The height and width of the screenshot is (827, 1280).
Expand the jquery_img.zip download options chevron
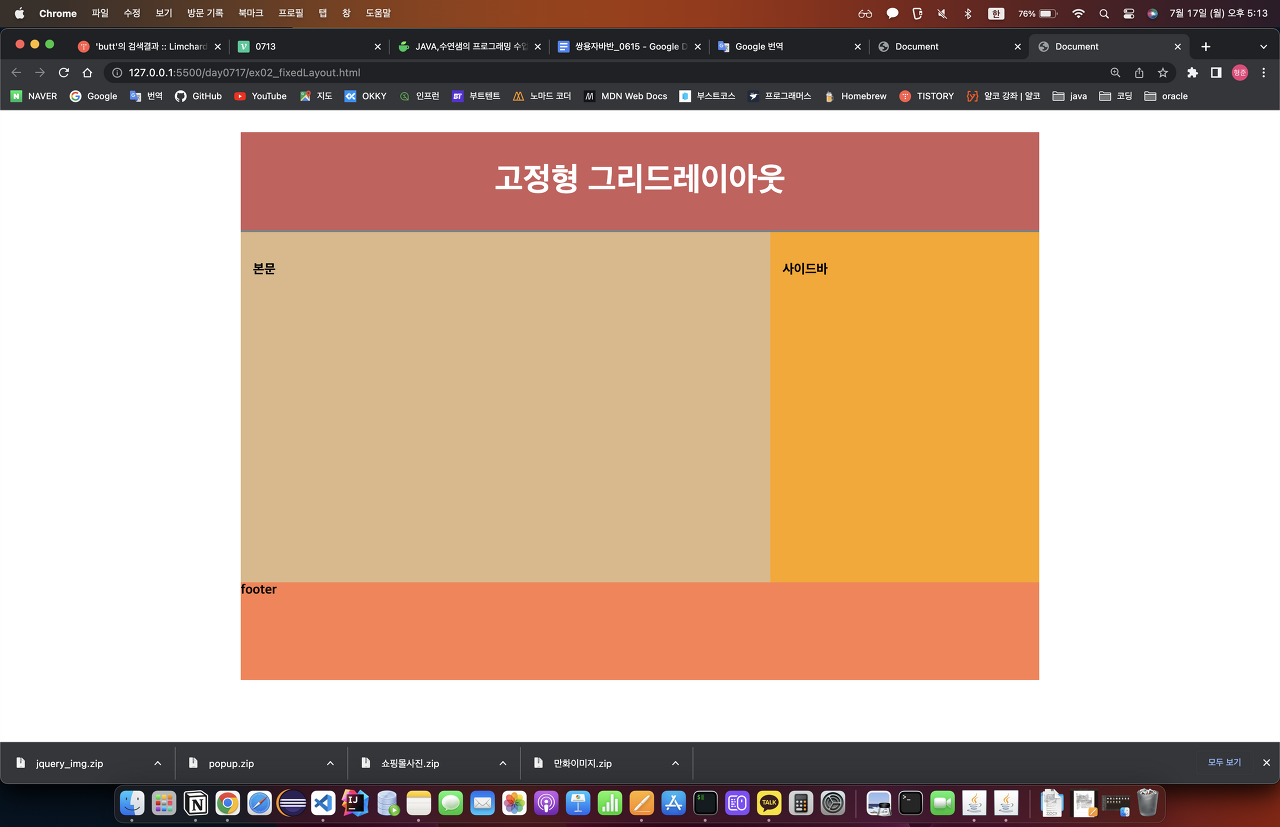tap(158, 763)
